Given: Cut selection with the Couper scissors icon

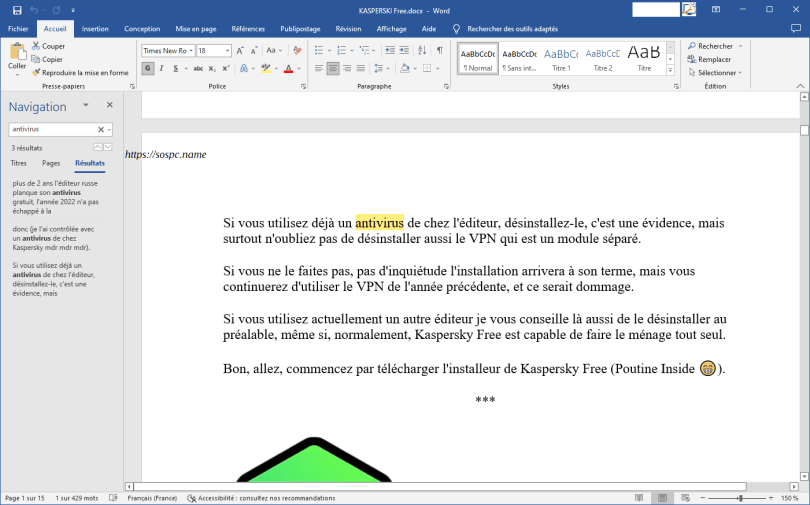Looking at the screenshot, I should click(x=36, y=46).
